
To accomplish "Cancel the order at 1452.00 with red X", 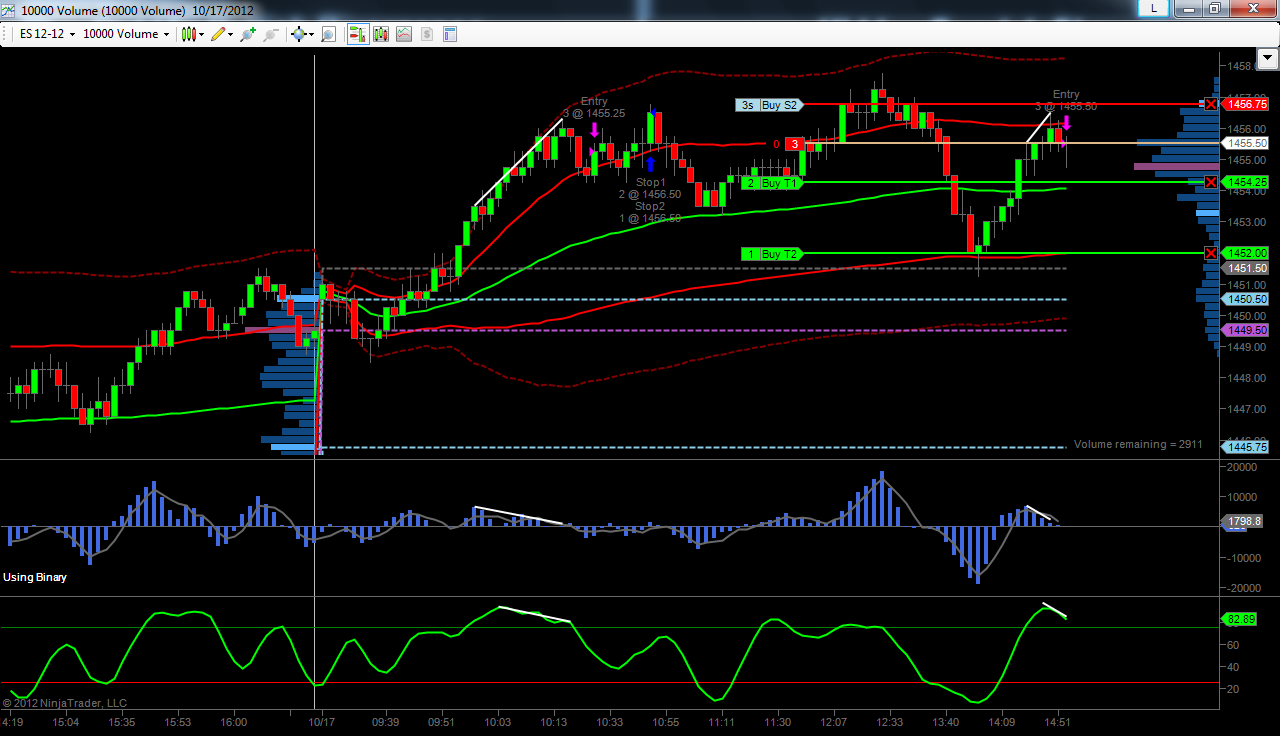I will click(x=1211, y=253).
